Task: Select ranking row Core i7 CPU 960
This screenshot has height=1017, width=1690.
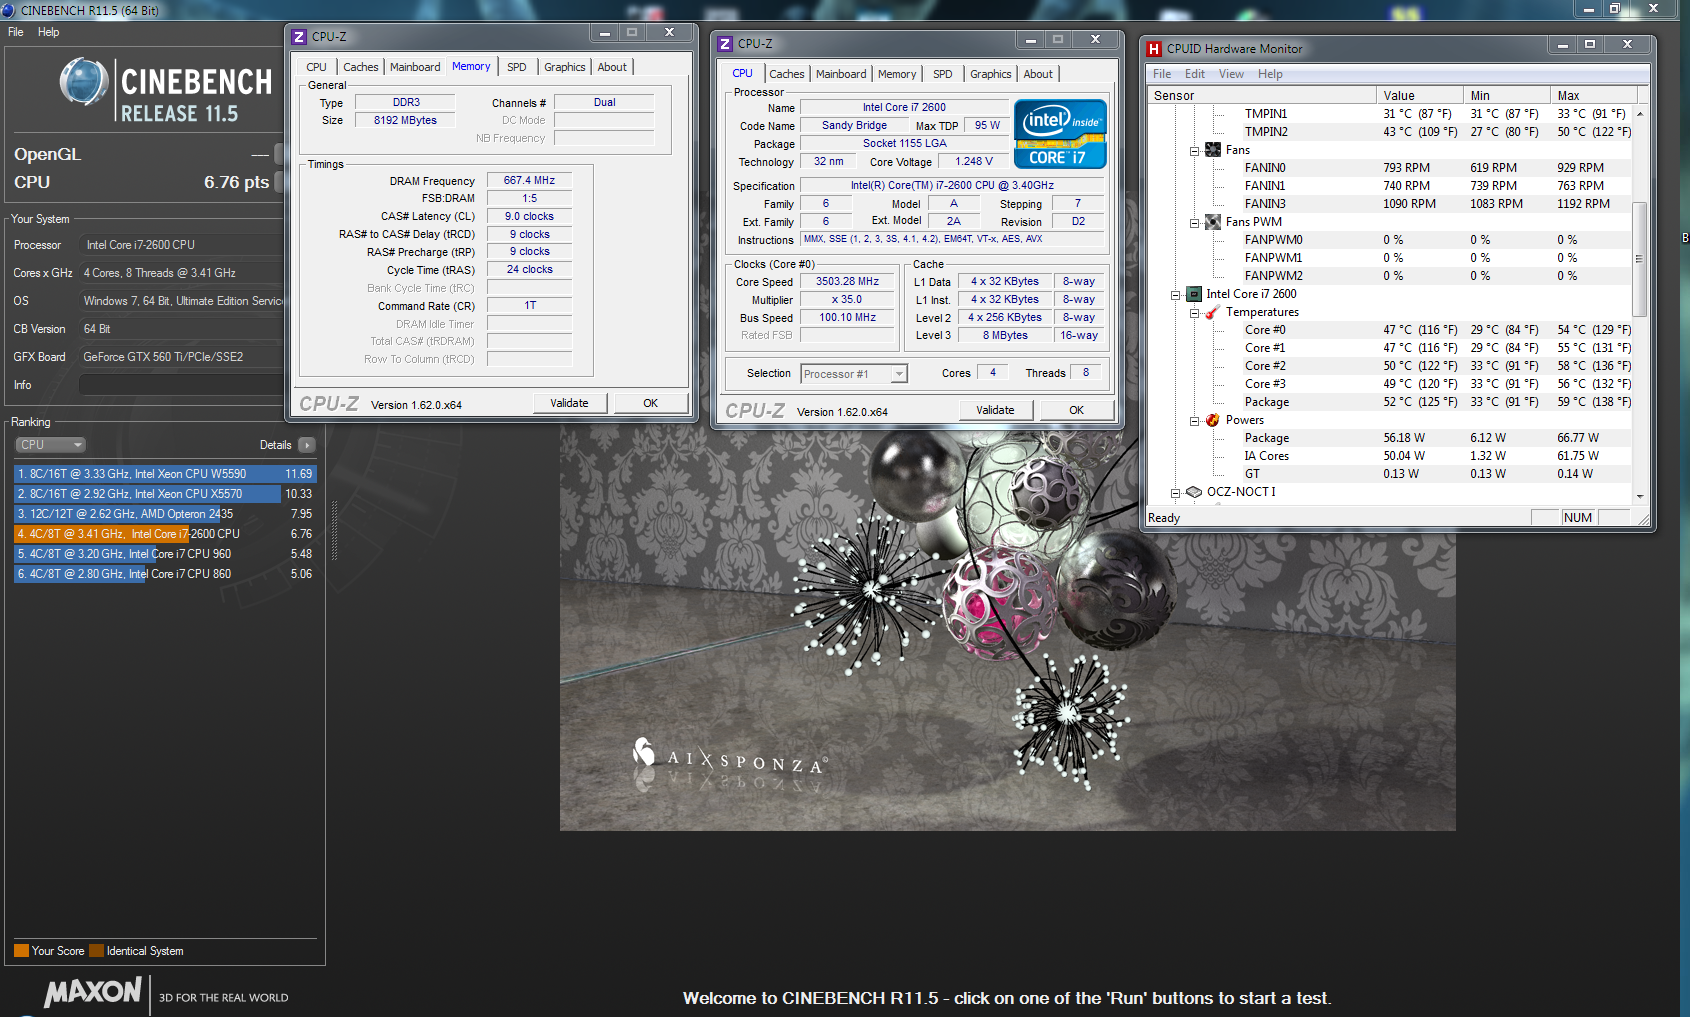Action: point(165,554)
